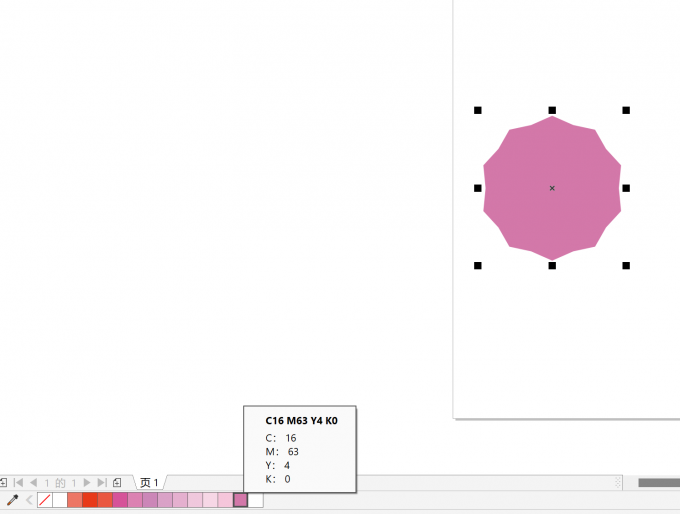Select the highlighted C16 M63 Y4 K0 swatch

(241, 500)
